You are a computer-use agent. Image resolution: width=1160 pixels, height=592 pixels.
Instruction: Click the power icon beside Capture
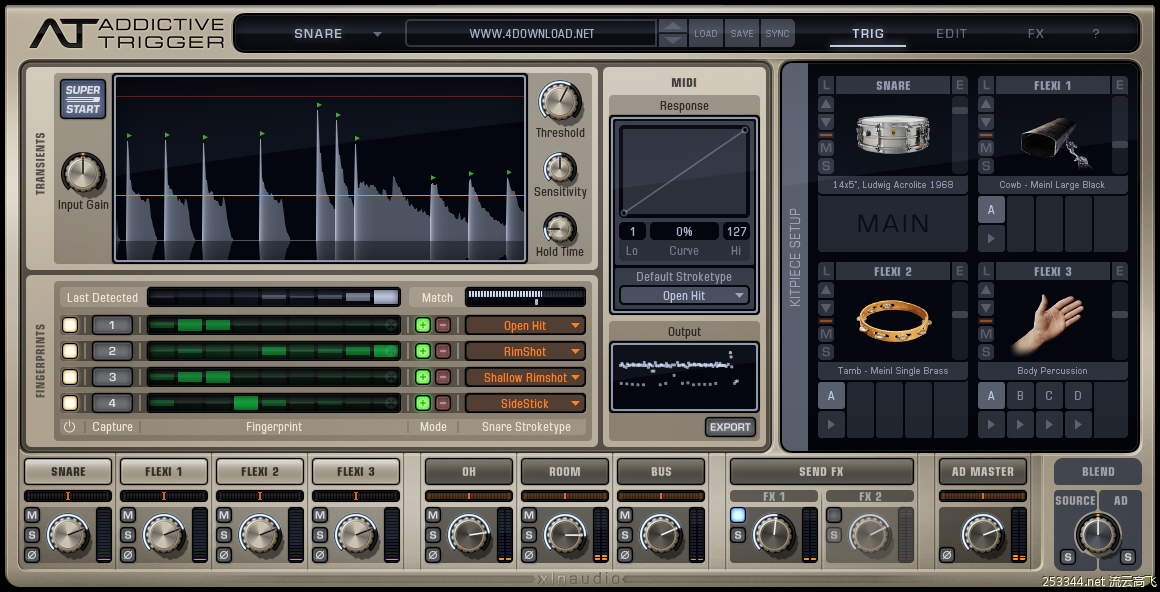(x=70, y=427)
